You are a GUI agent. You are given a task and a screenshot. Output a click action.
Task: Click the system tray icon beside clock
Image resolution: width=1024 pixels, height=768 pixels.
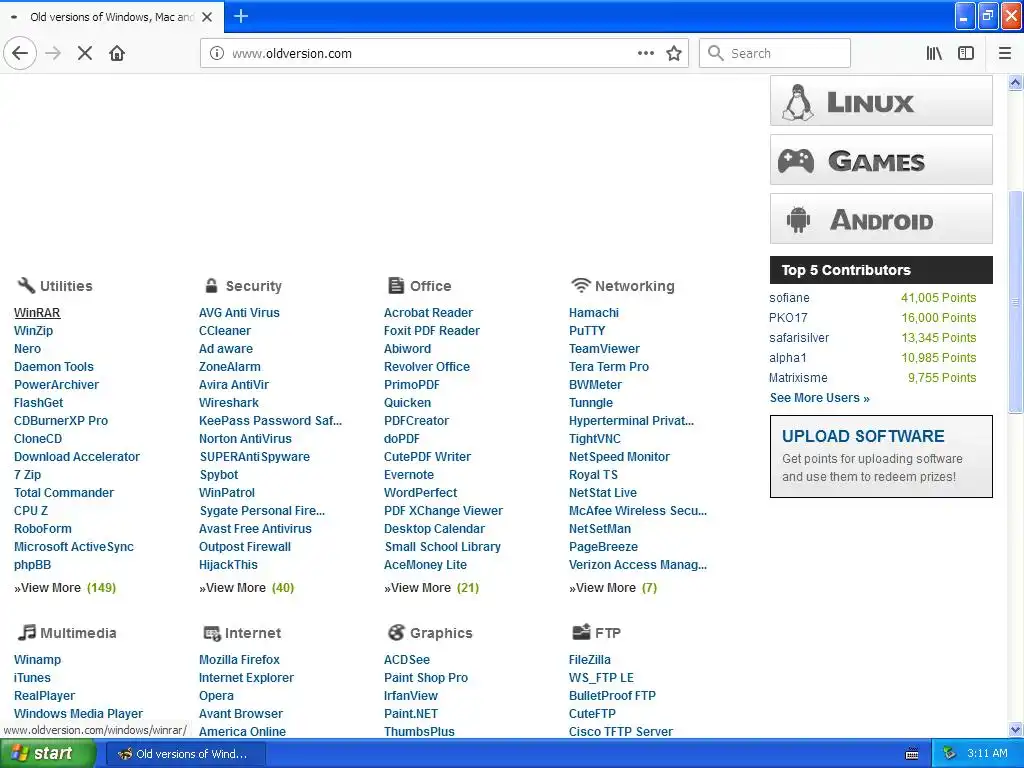point(950,754)
